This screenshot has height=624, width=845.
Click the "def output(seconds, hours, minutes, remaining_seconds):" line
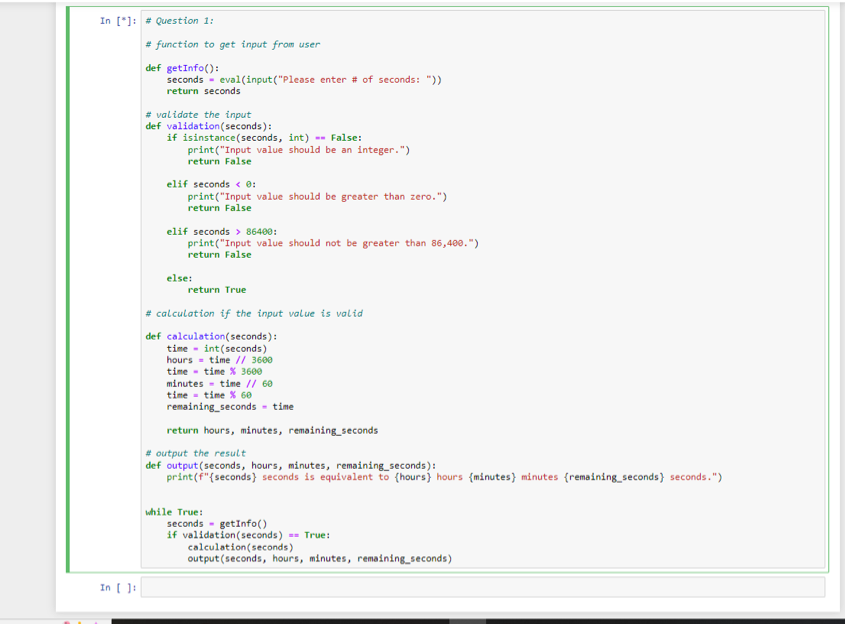tap(290, 466)
